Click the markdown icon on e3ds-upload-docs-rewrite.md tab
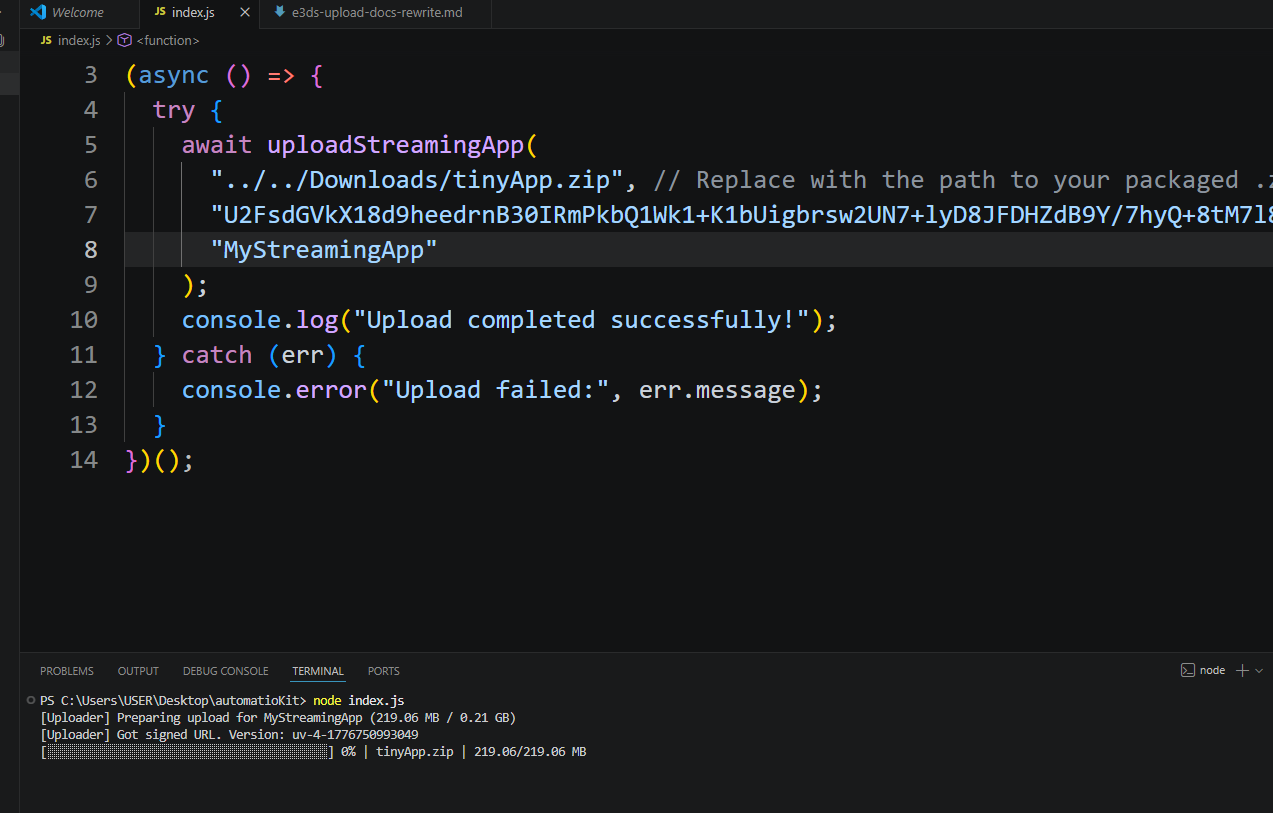 click(x=279, y=13)
